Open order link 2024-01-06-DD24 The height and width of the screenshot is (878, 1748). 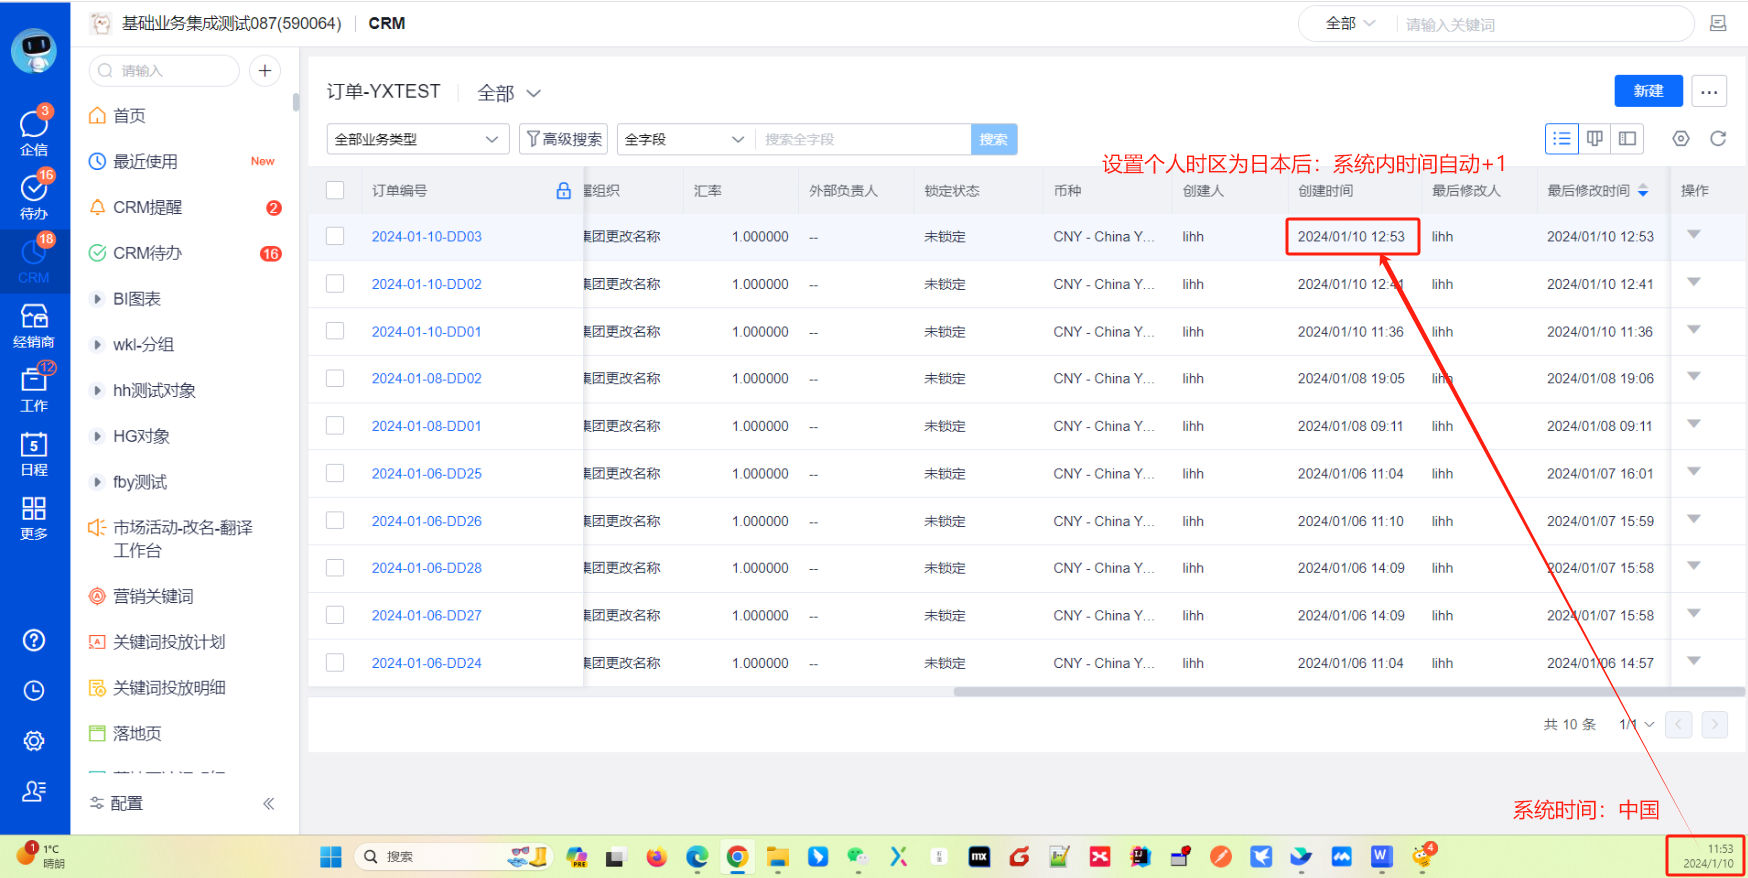[427, 663]
